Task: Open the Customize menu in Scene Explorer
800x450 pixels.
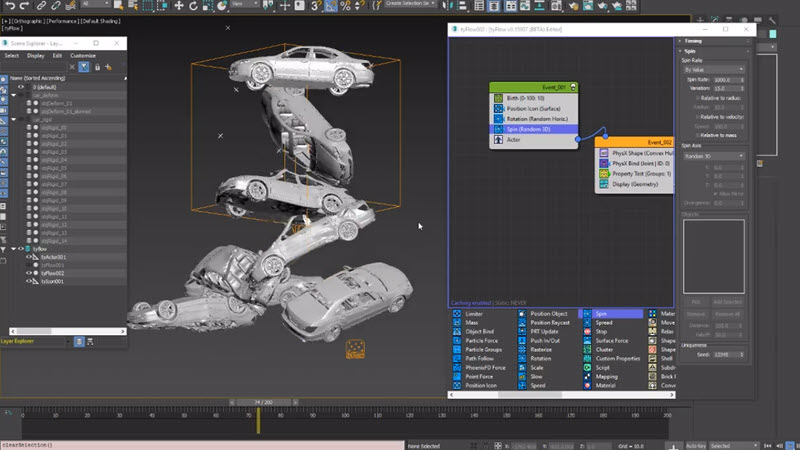Action: coord(83,56)
